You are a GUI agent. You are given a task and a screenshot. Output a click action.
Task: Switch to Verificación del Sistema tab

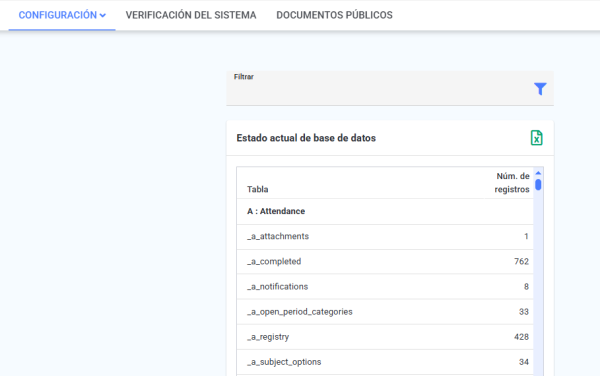[191, 15]
